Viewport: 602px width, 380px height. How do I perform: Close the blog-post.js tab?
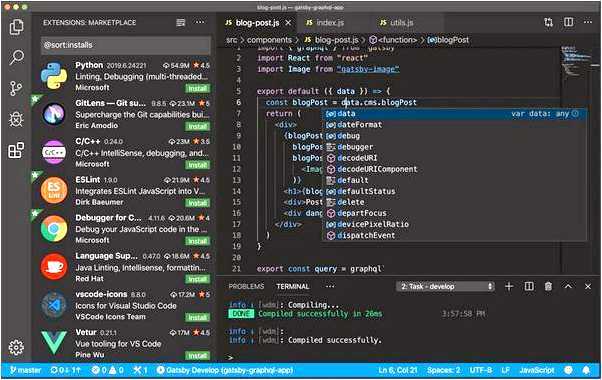click(x=288, y=23)
